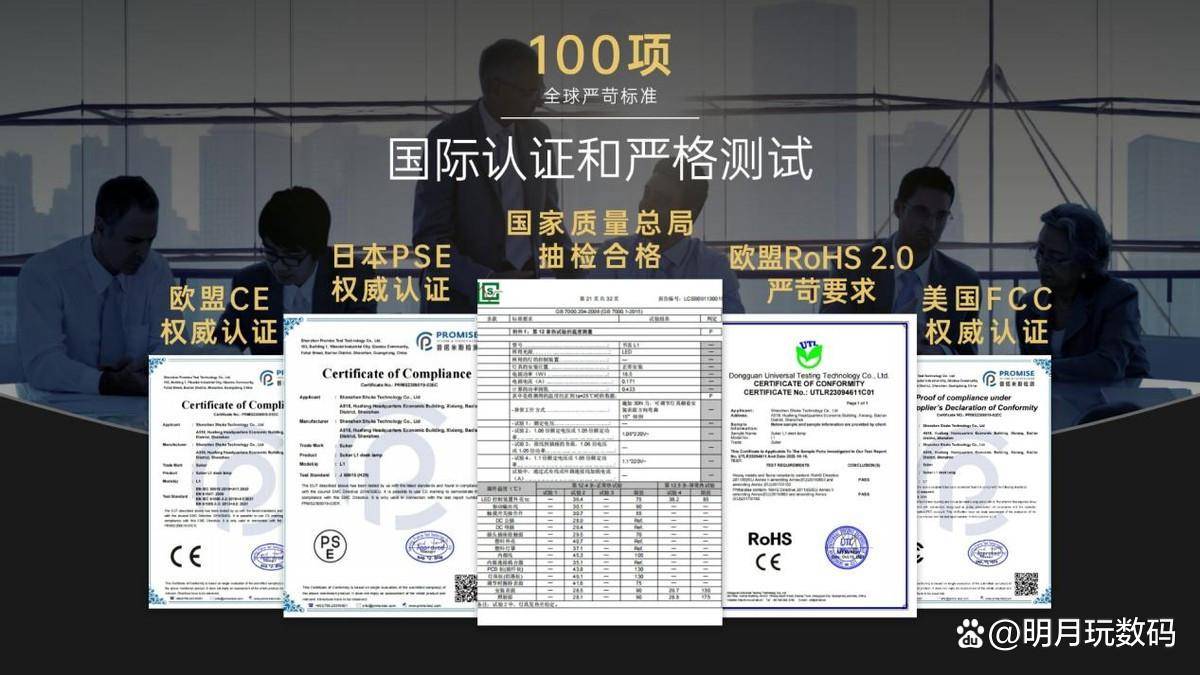Click the RoHS CE mark on the conformity certificate
The image size is (1200, 675).
coord(768,561)
